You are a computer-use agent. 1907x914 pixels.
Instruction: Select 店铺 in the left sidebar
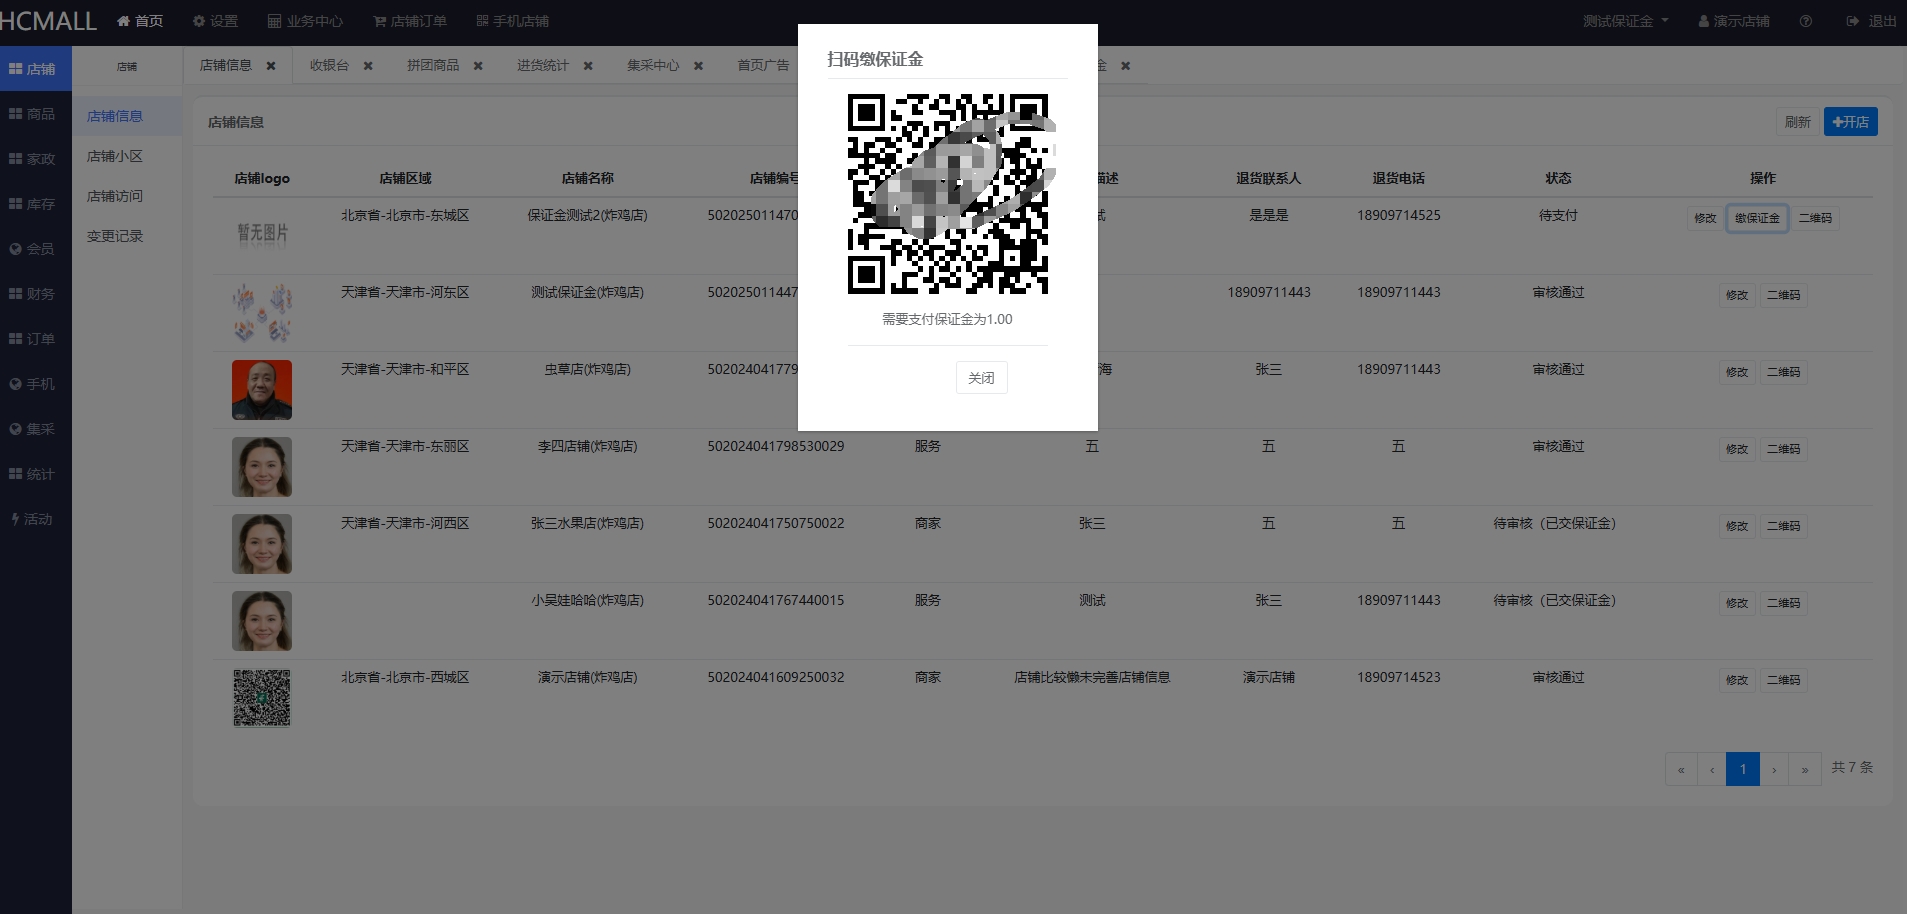[35, 69]
